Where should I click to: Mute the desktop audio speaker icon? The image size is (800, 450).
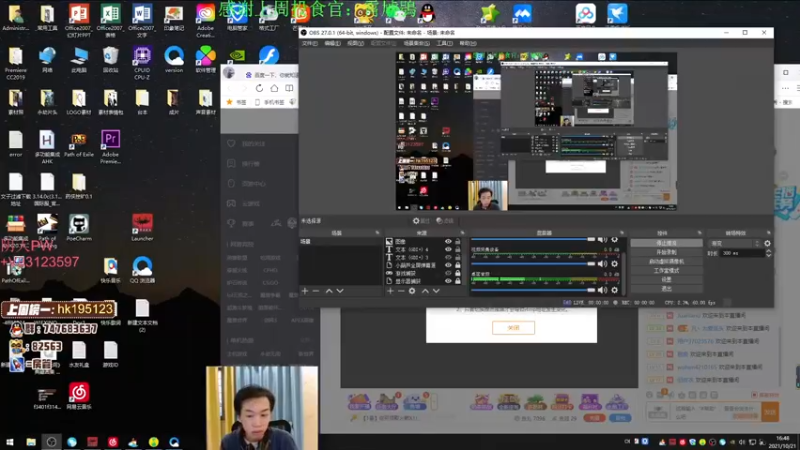coord(603,290)
